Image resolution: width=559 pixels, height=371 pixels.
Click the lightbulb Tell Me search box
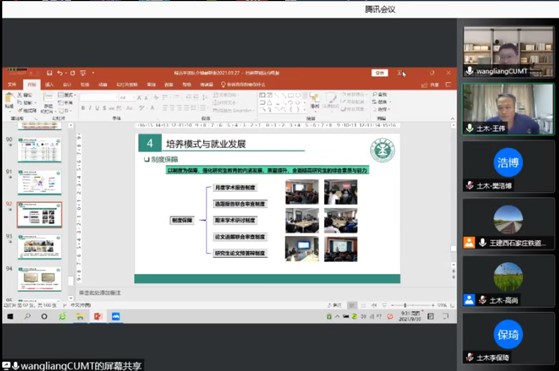coord(243,84)
